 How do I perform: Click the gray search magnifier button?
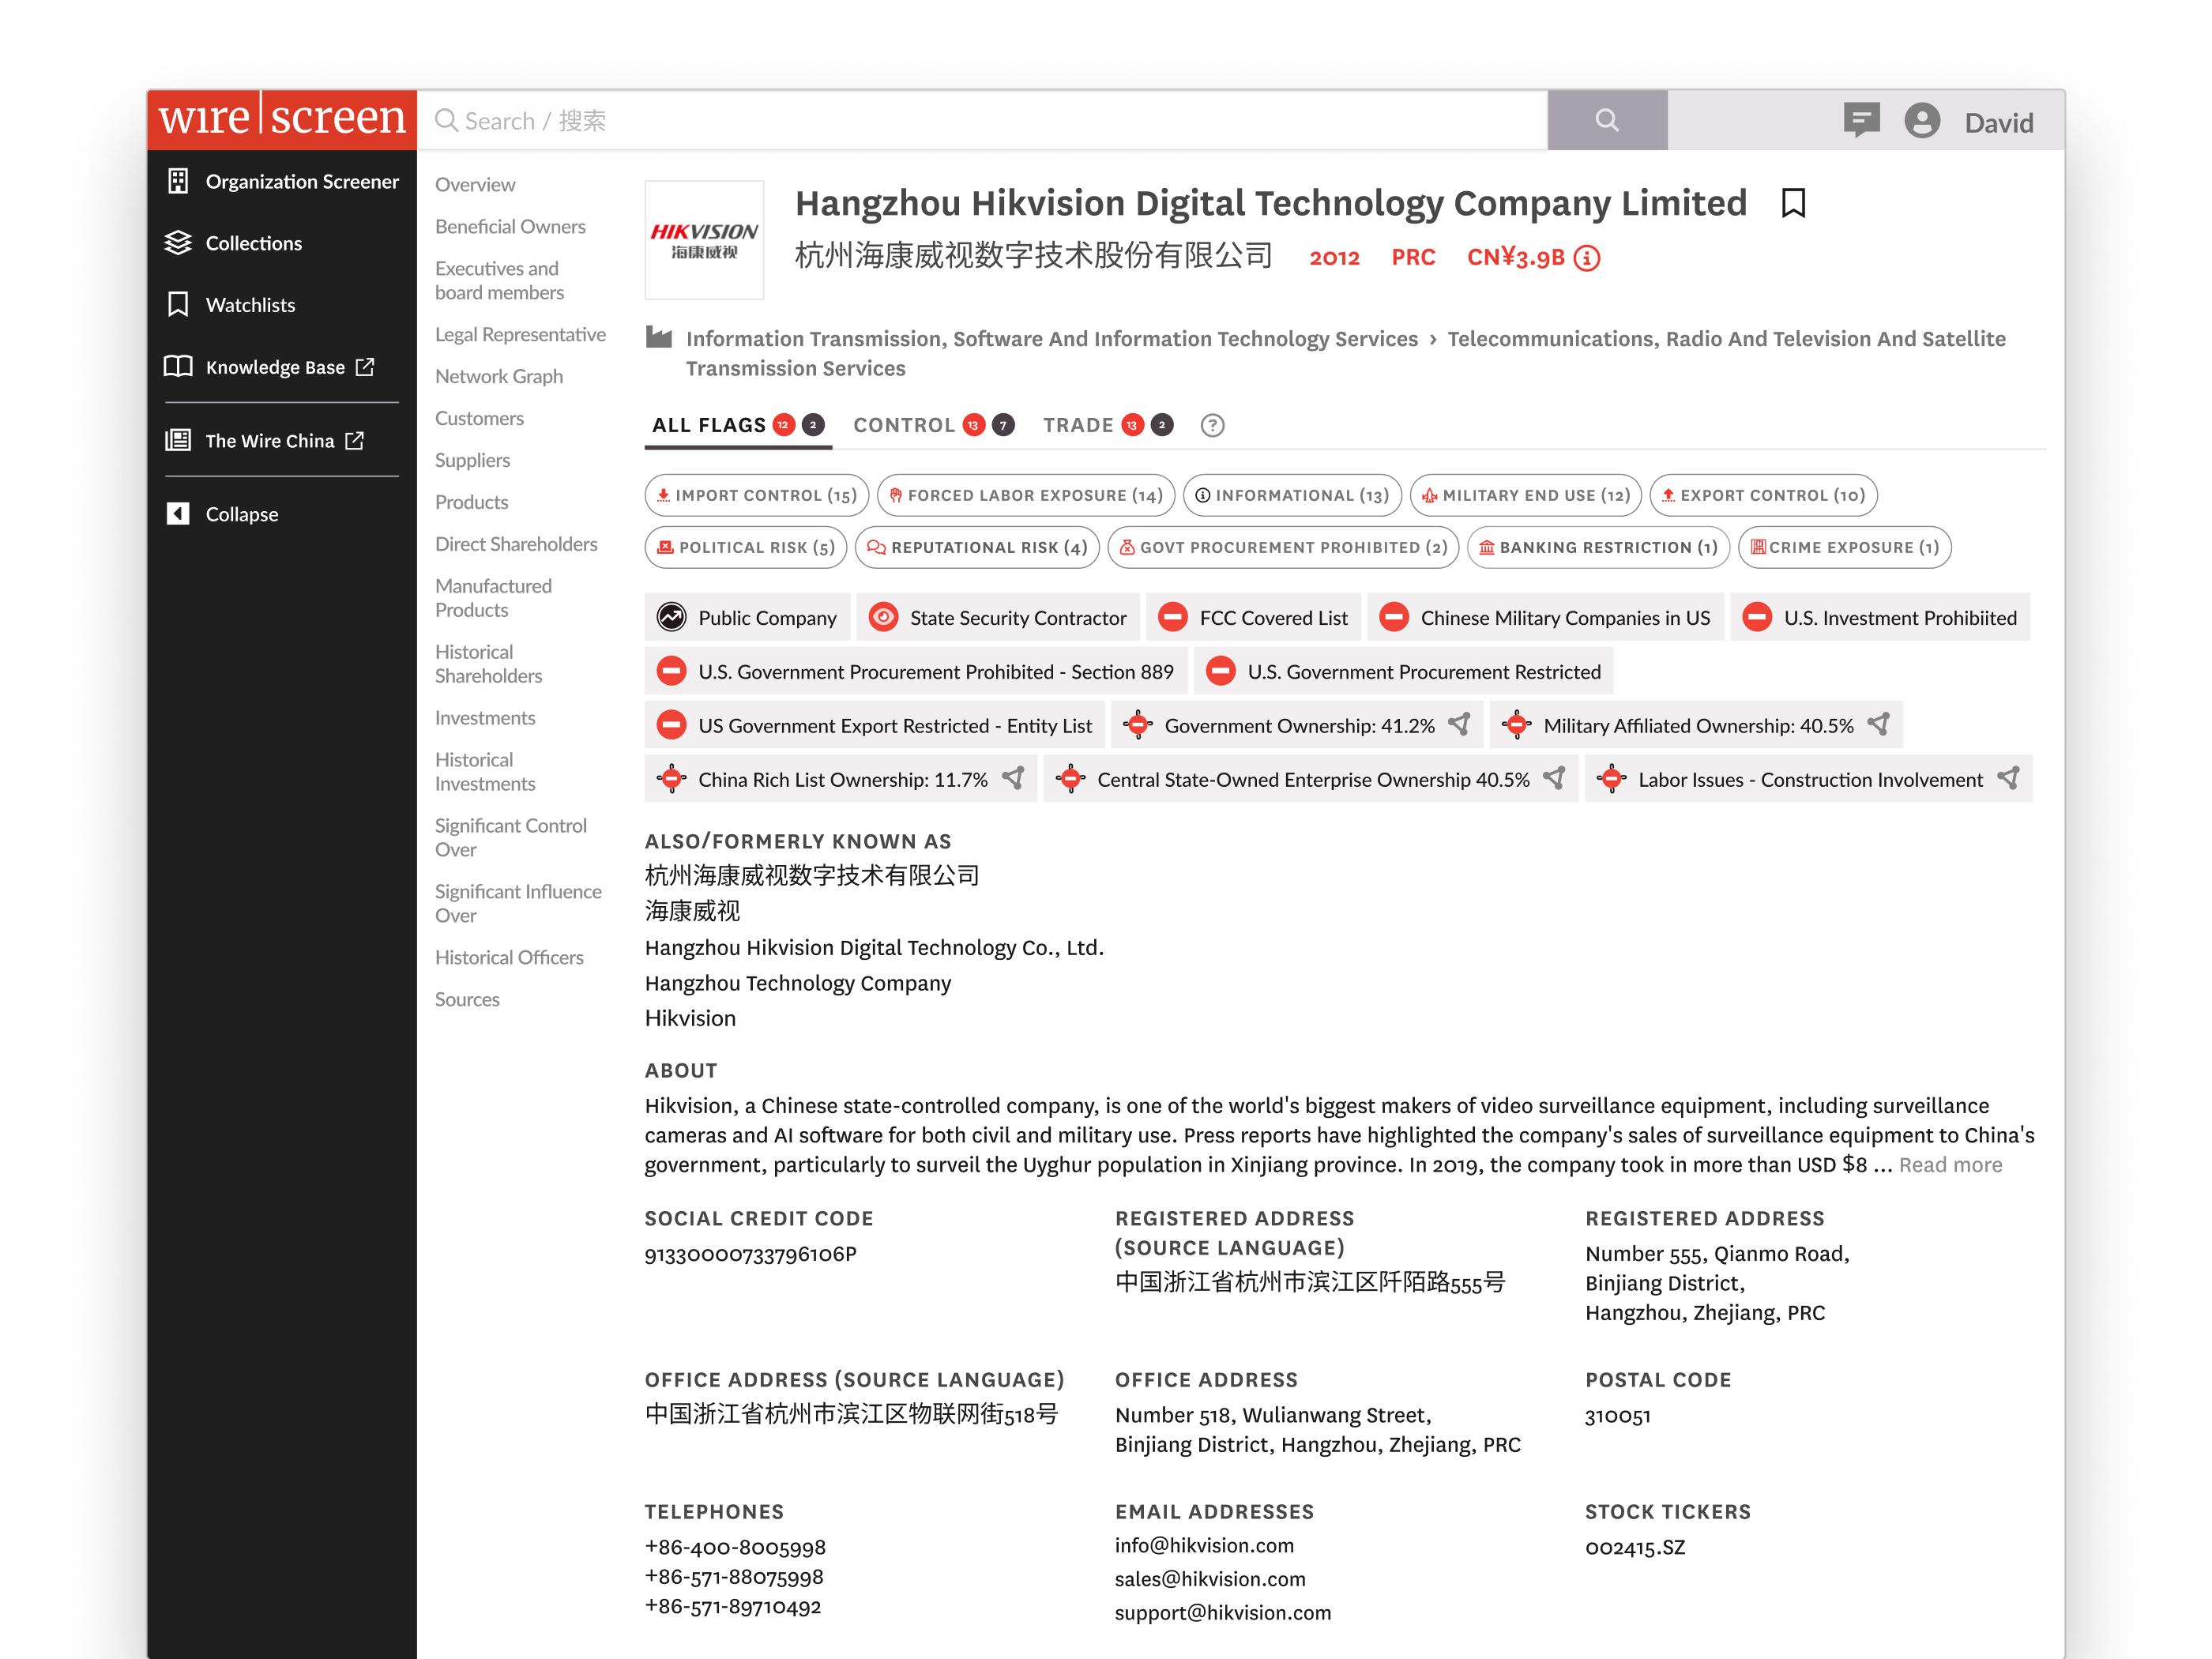(x=1606, y=121)
